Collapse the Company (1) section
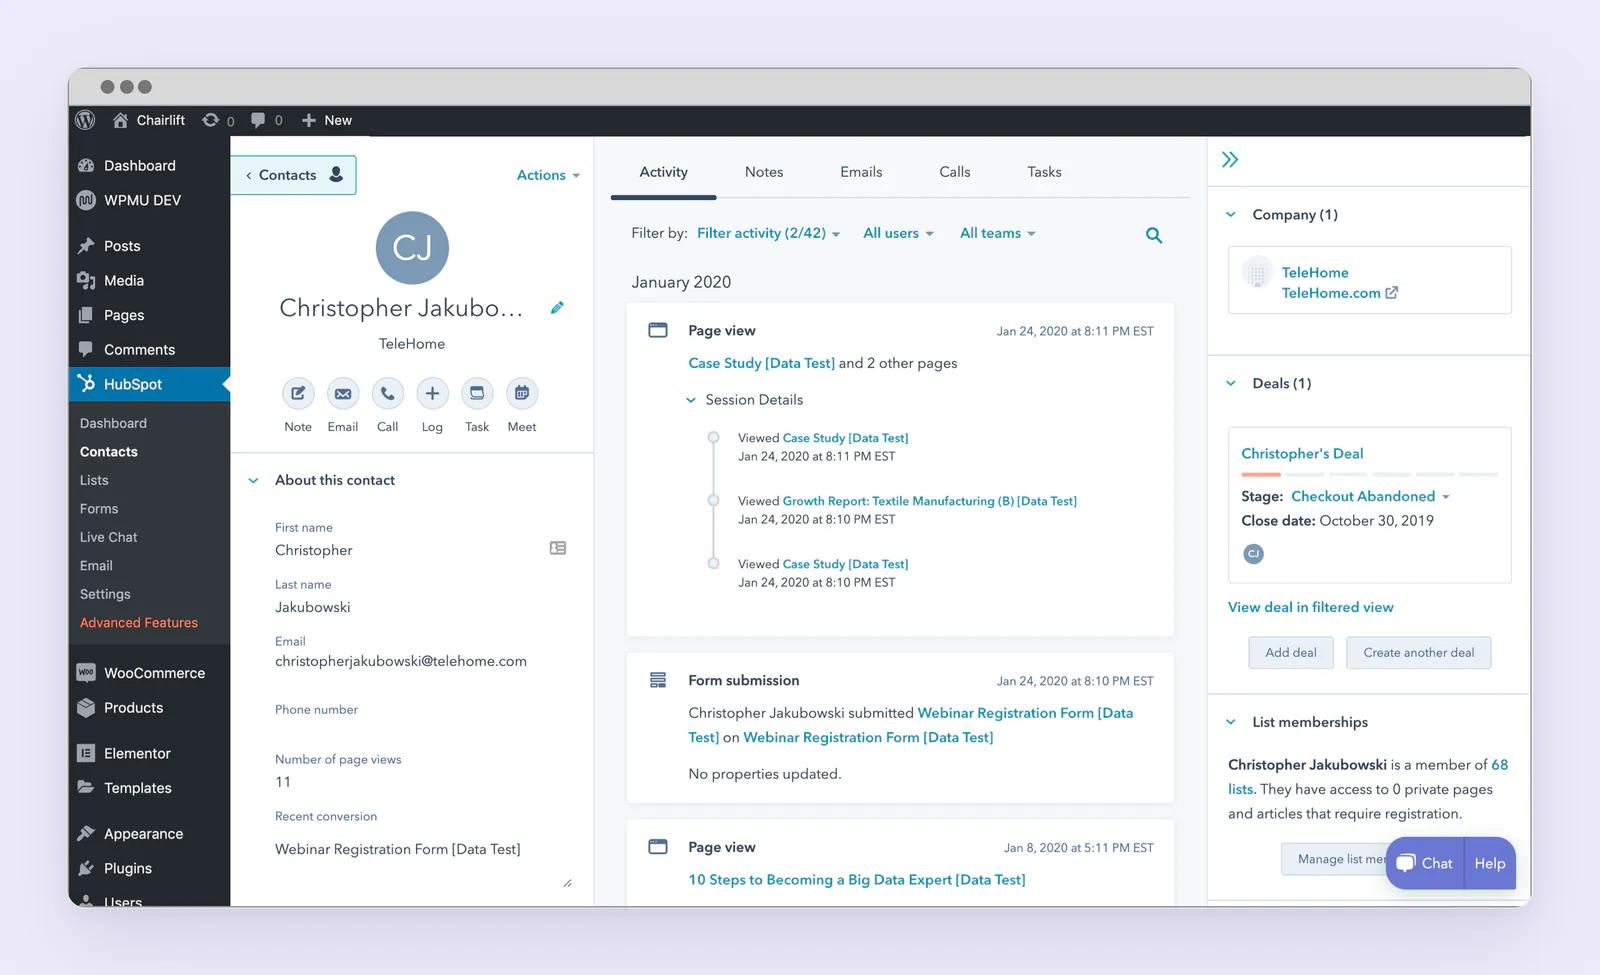 coord(1231,215)
